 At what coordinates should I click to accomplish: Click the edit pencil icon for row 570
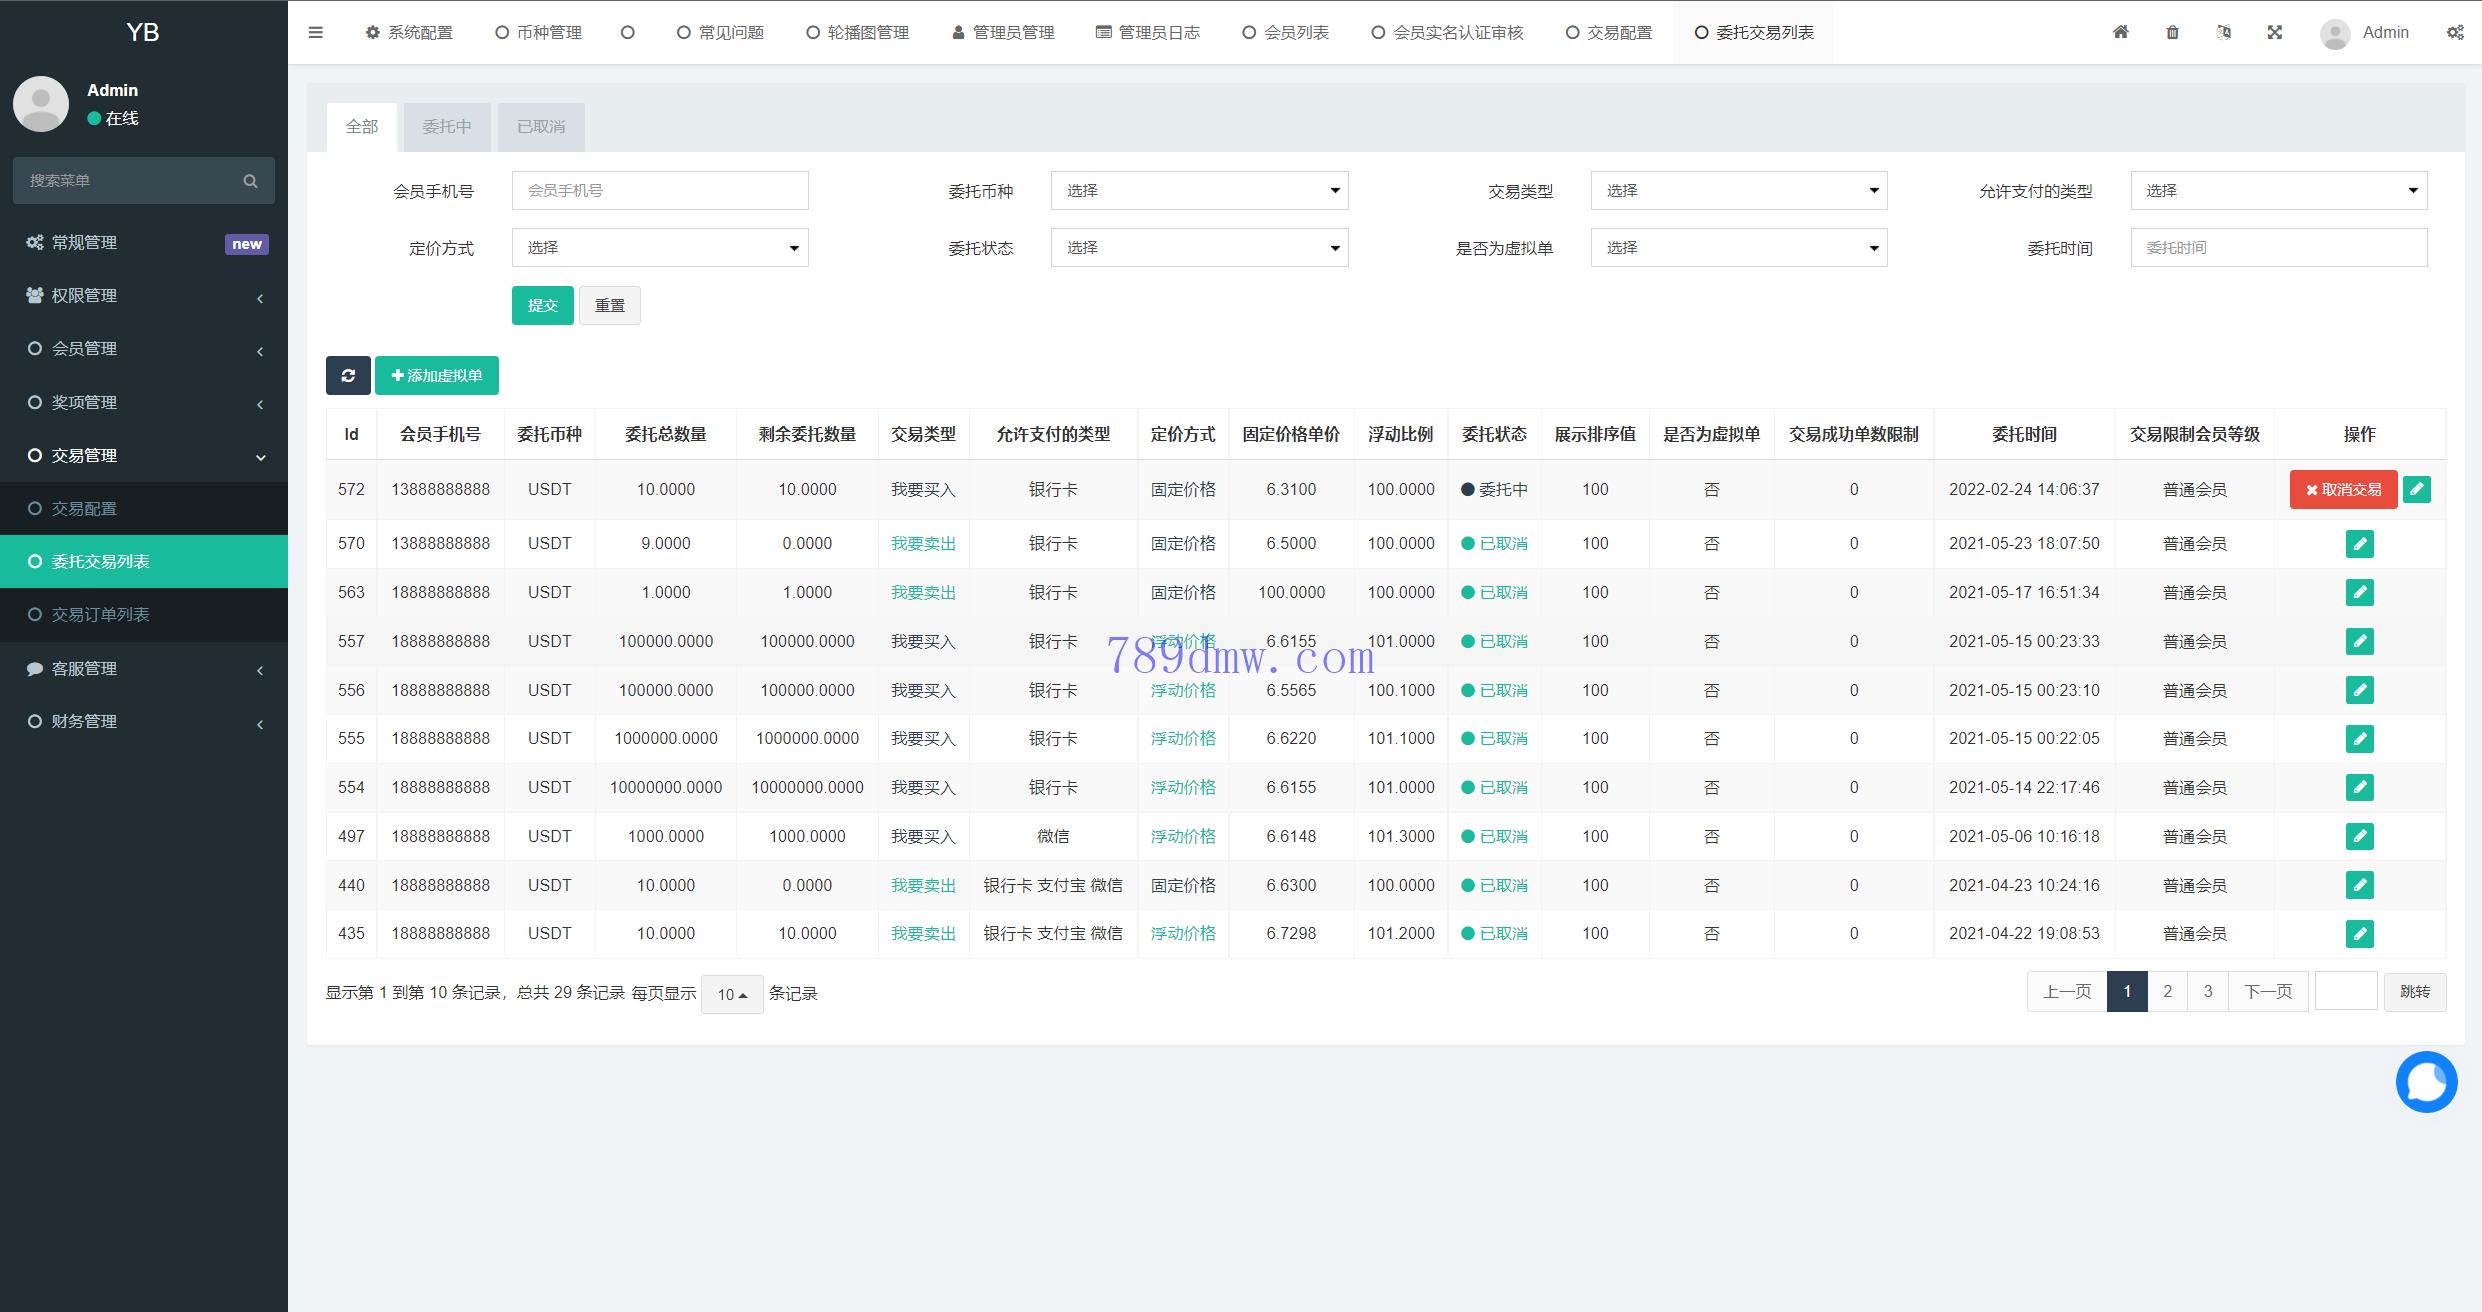click(2359, 543)
